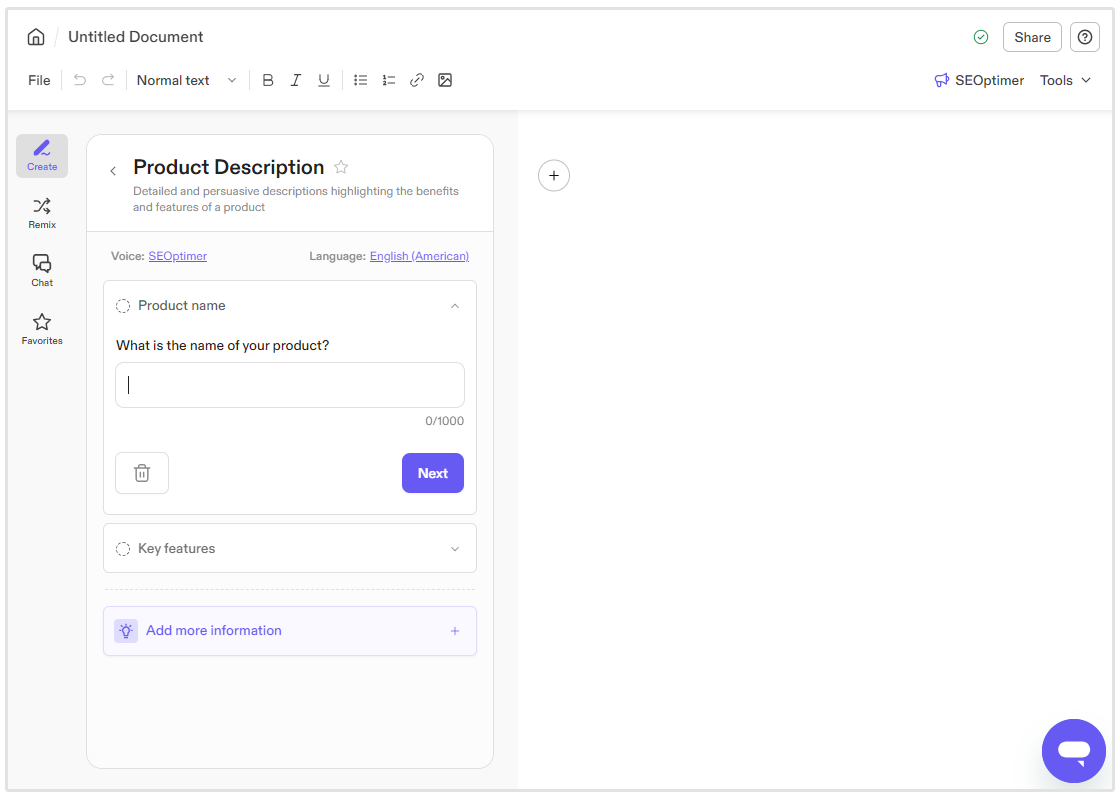Toggle italic formatting
The height and width of the screenshot is (800, 1120).
296,80
